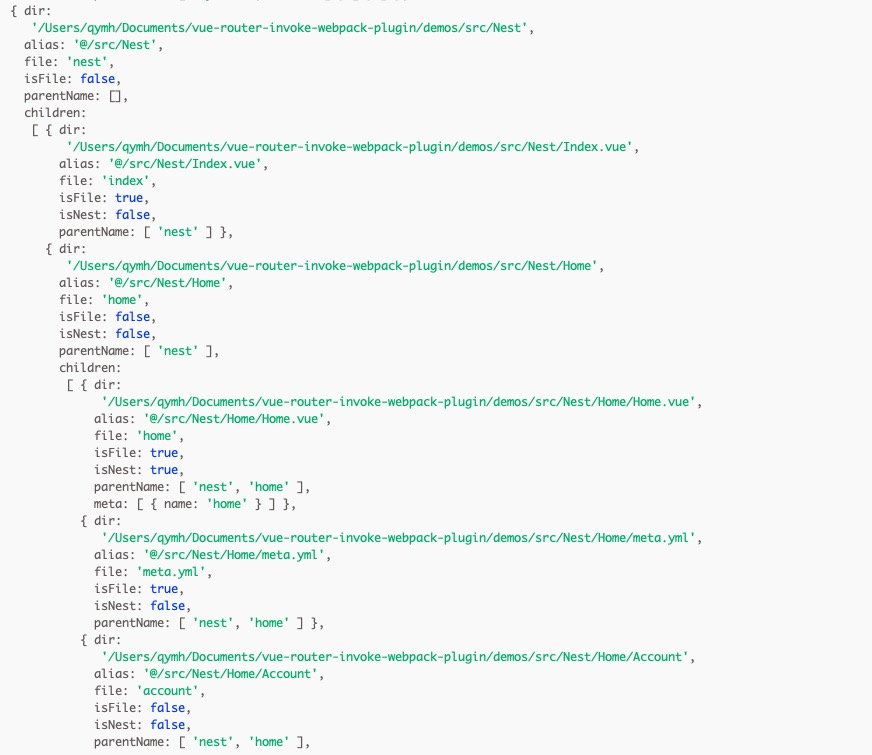Viewport: 872px width, 755px height.
Task: Select alias '@/src/Nest/Home/Home.vue'
Action: coord(234,419)
